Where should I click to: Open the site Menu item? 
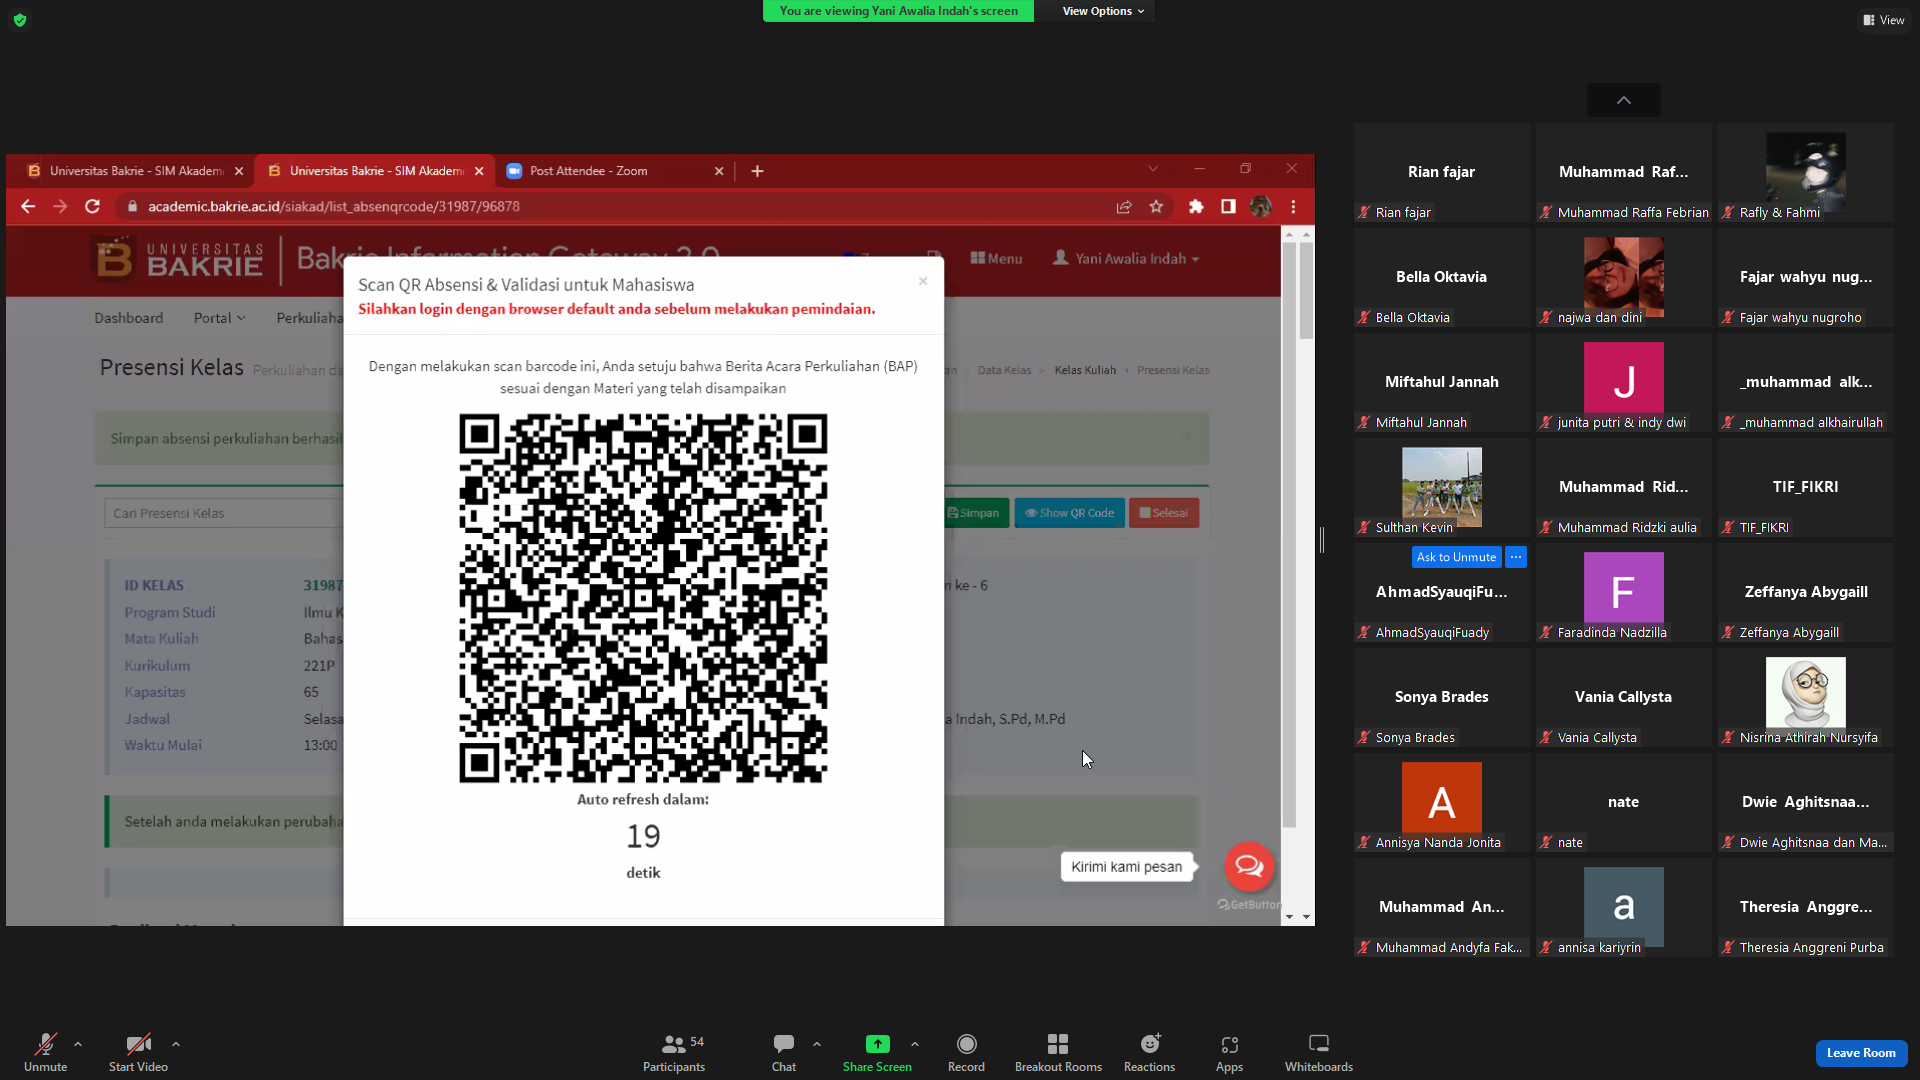coord(996,258)
